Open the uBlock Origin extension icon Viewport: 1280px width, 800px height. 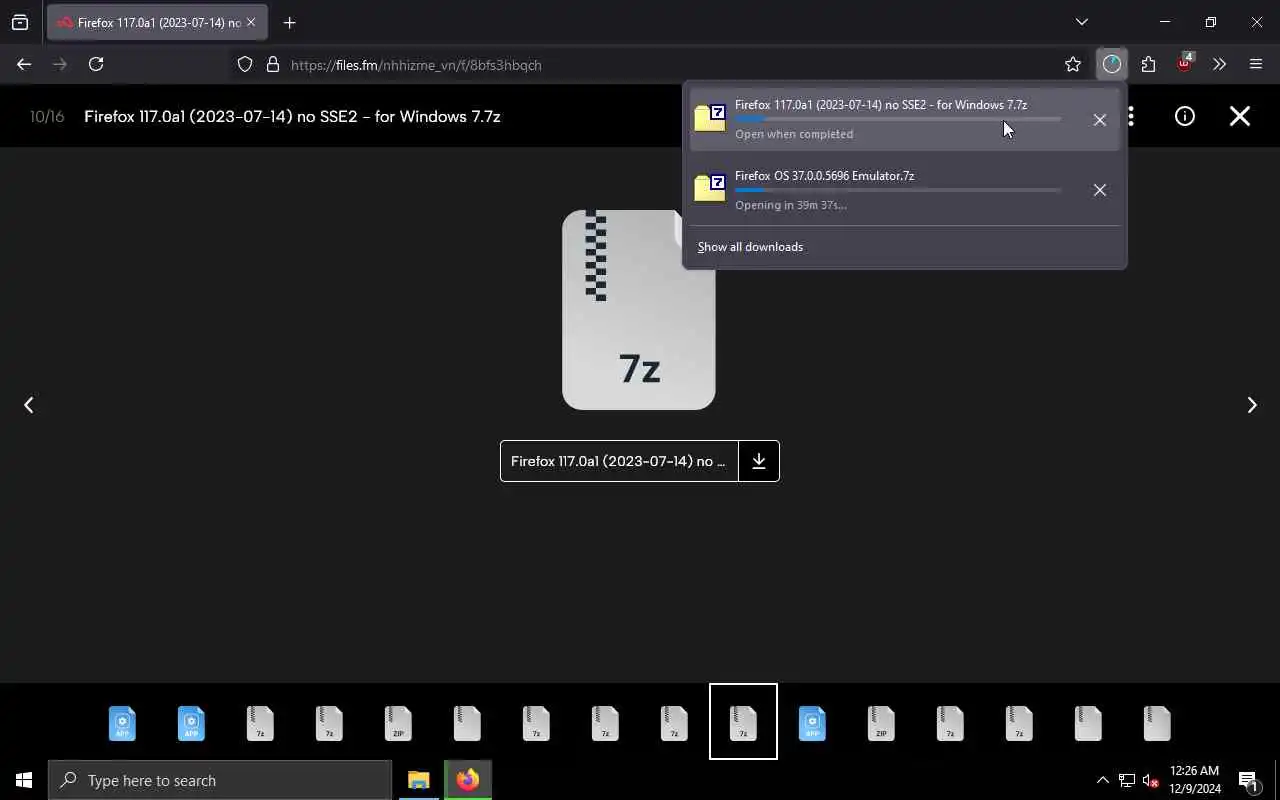tap(1184, 64)
